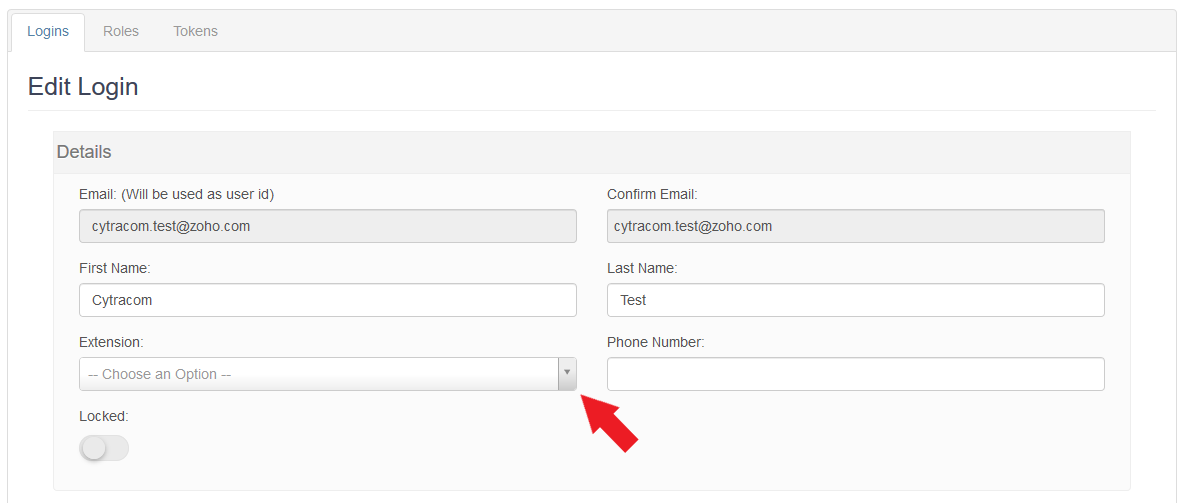Click the Last Name label

click(642, 268)
